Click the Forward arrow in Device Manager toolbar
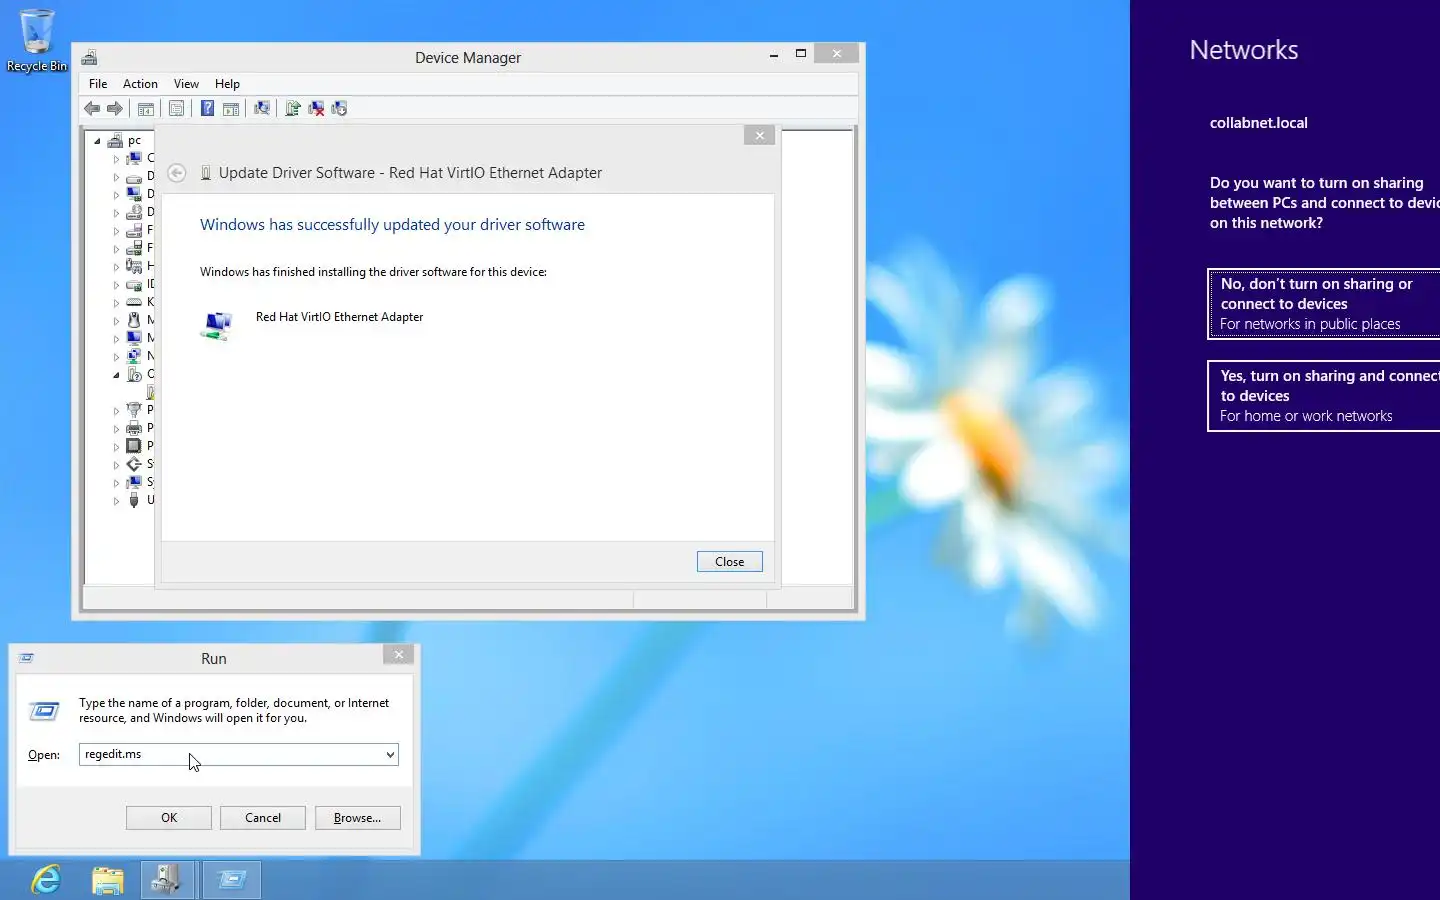 tap(115, 108)
